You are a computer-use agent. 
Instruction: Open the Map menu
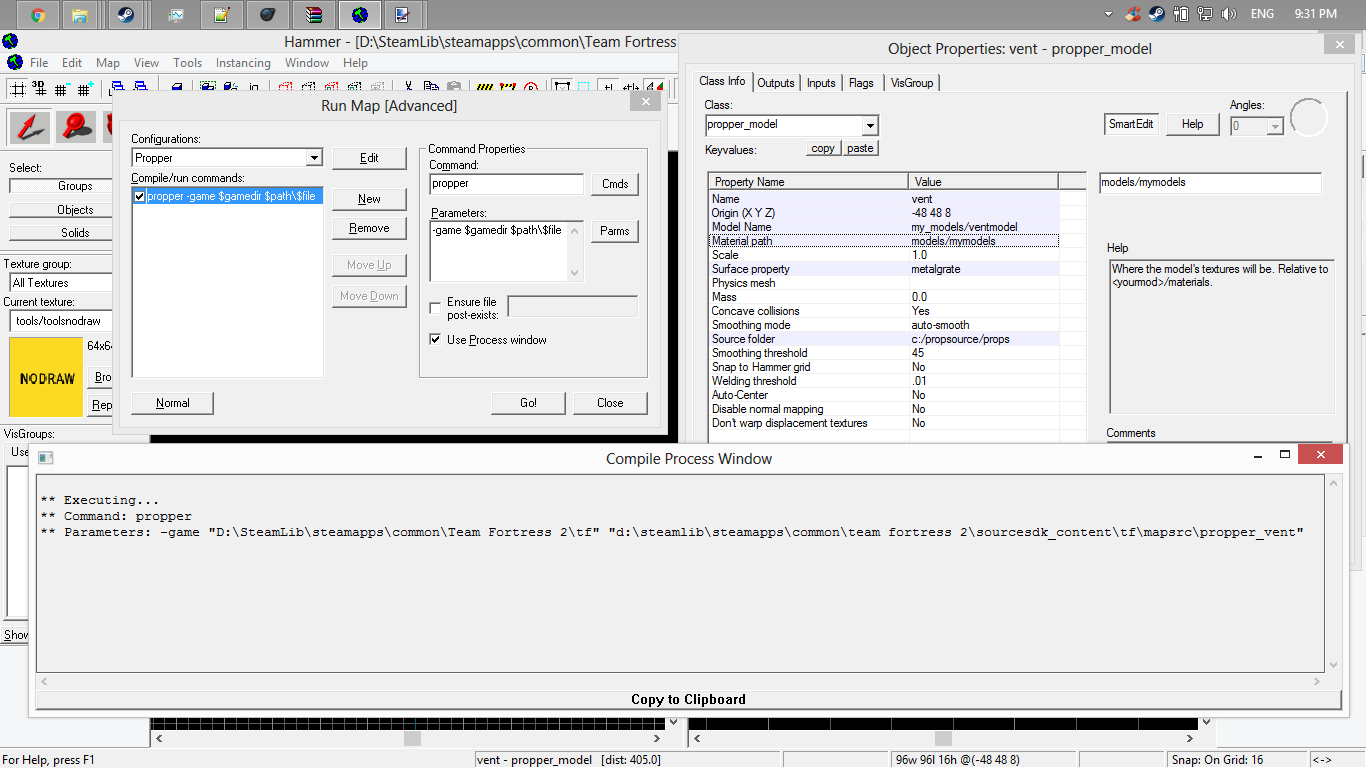pos(108,62)
